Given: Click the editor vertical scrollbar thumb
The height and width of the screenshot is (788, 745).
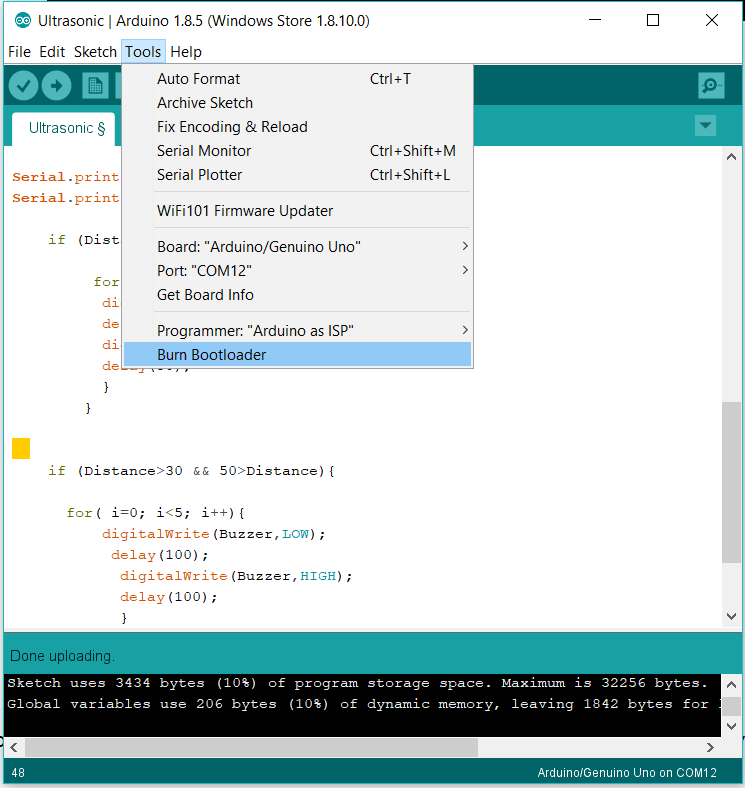Looking at the screenshot, I should point(731,482).
